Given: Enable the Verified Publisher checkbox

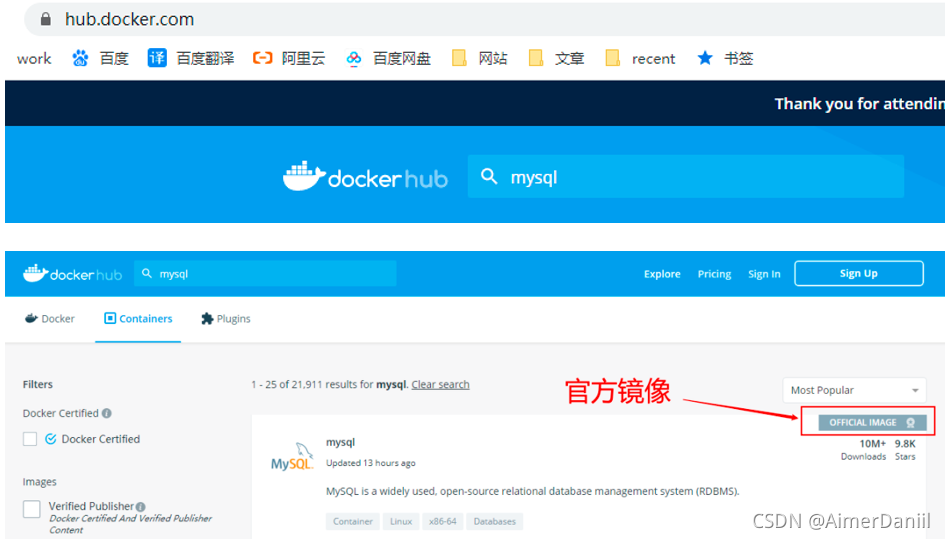Looking at the screenshot, I should click(31, 509).
